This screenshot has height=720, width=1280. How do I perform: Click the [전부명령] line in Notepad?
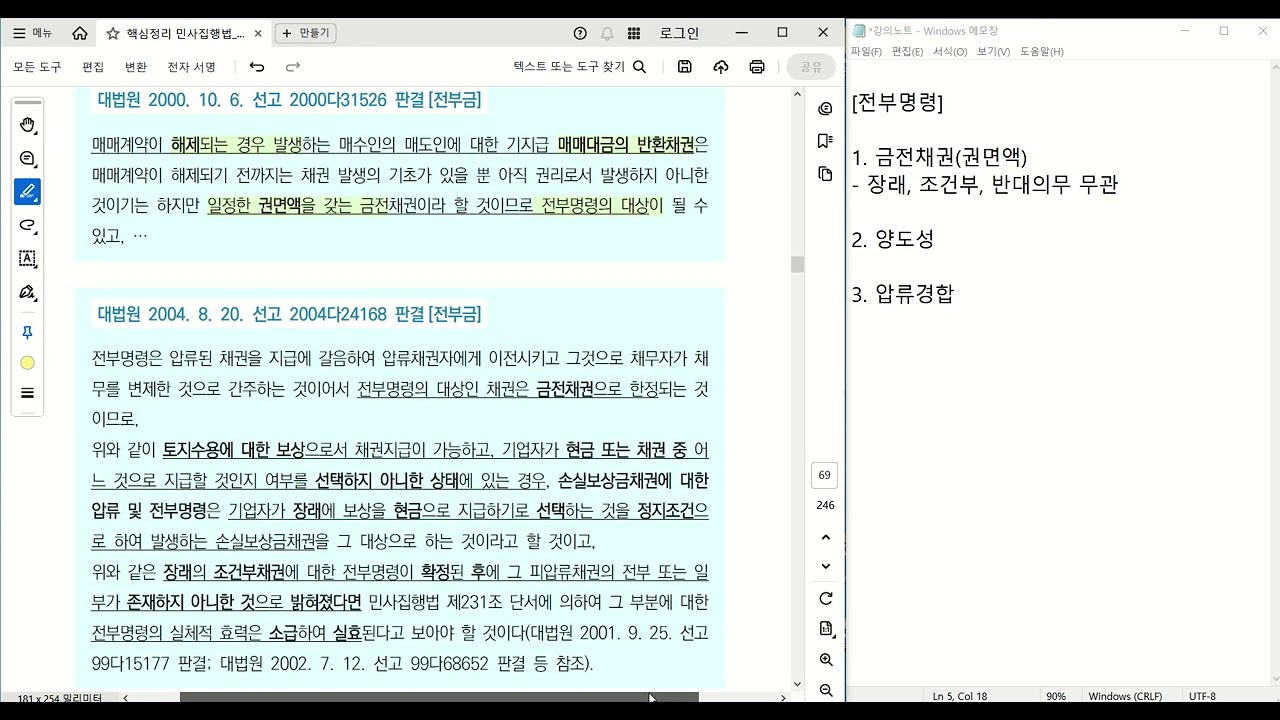click(x=897, y=103)
